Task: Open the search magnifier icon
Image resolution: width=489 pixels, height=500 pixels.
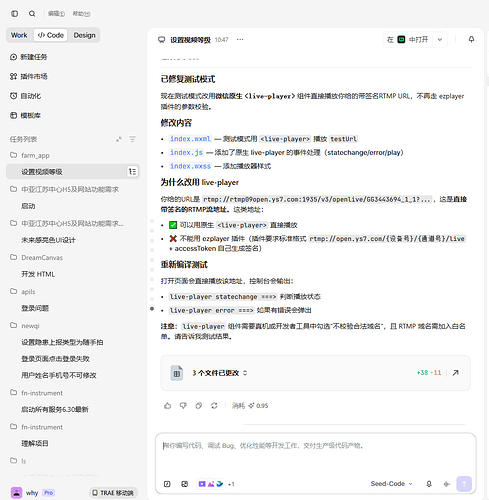Action: click(32, 14)
